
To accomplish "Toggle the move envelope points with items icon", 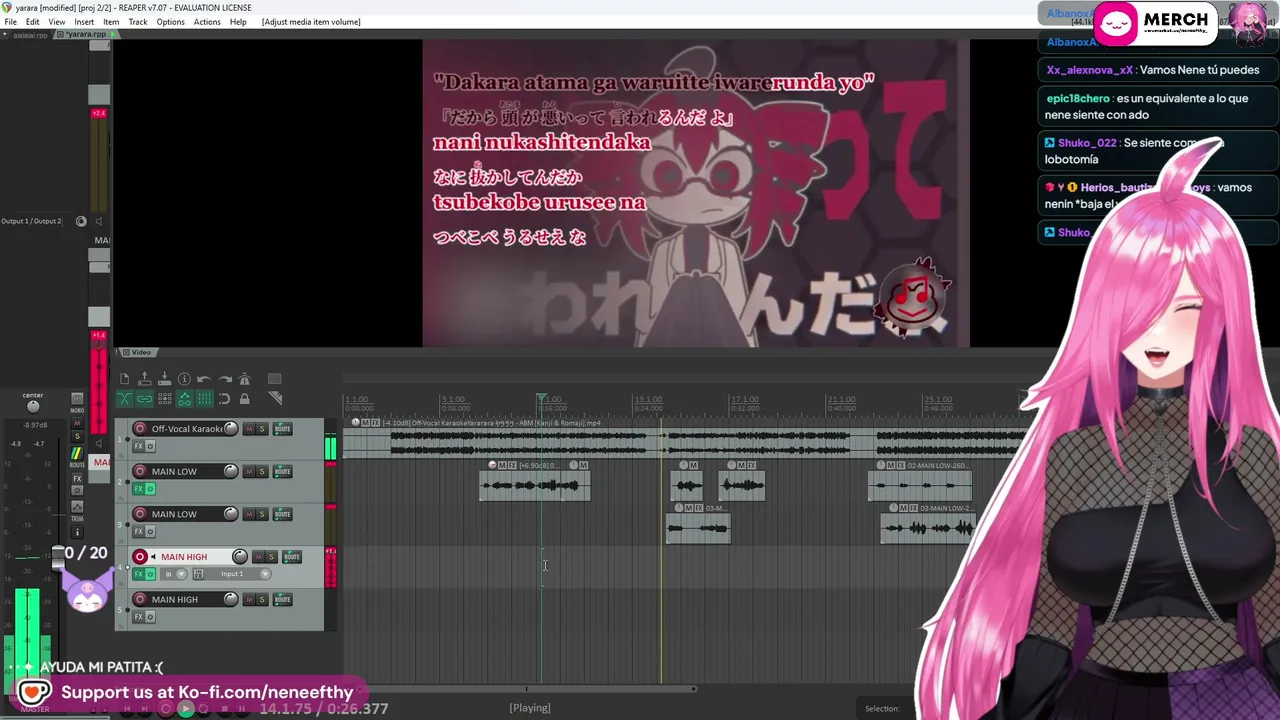I will (184, 399).
